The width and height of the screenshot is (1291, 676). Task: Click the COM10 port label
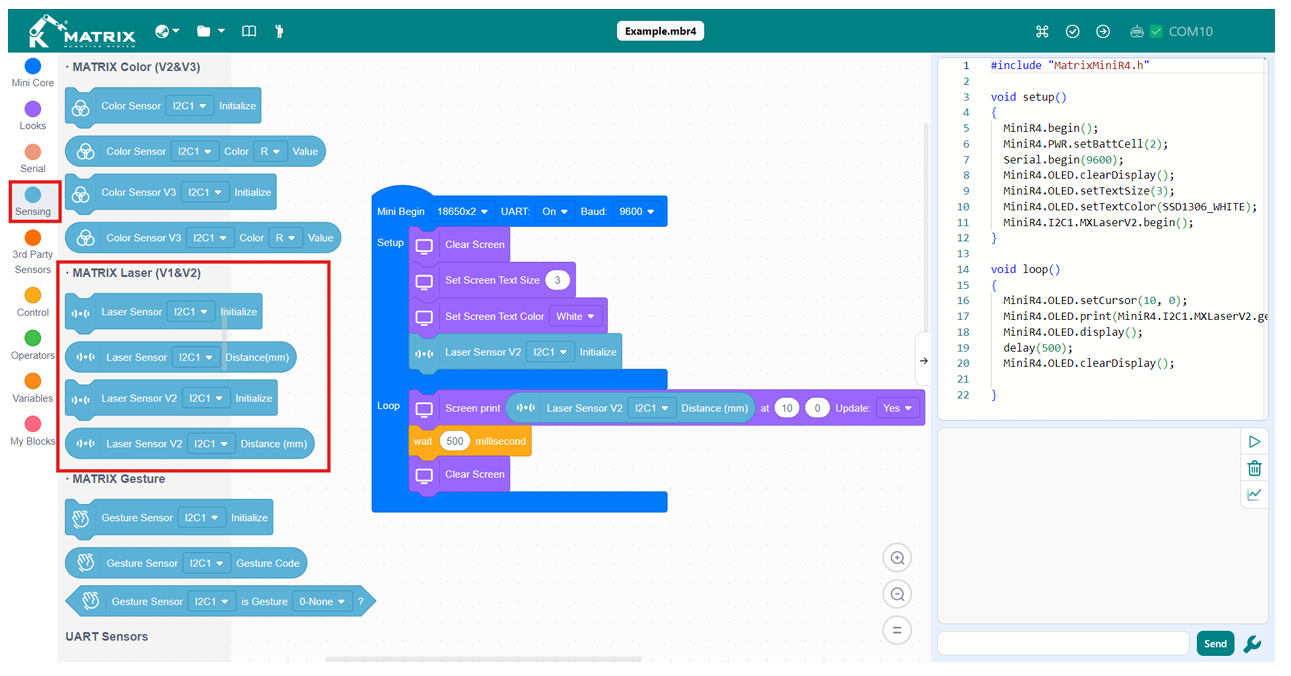click(1191, 31)
